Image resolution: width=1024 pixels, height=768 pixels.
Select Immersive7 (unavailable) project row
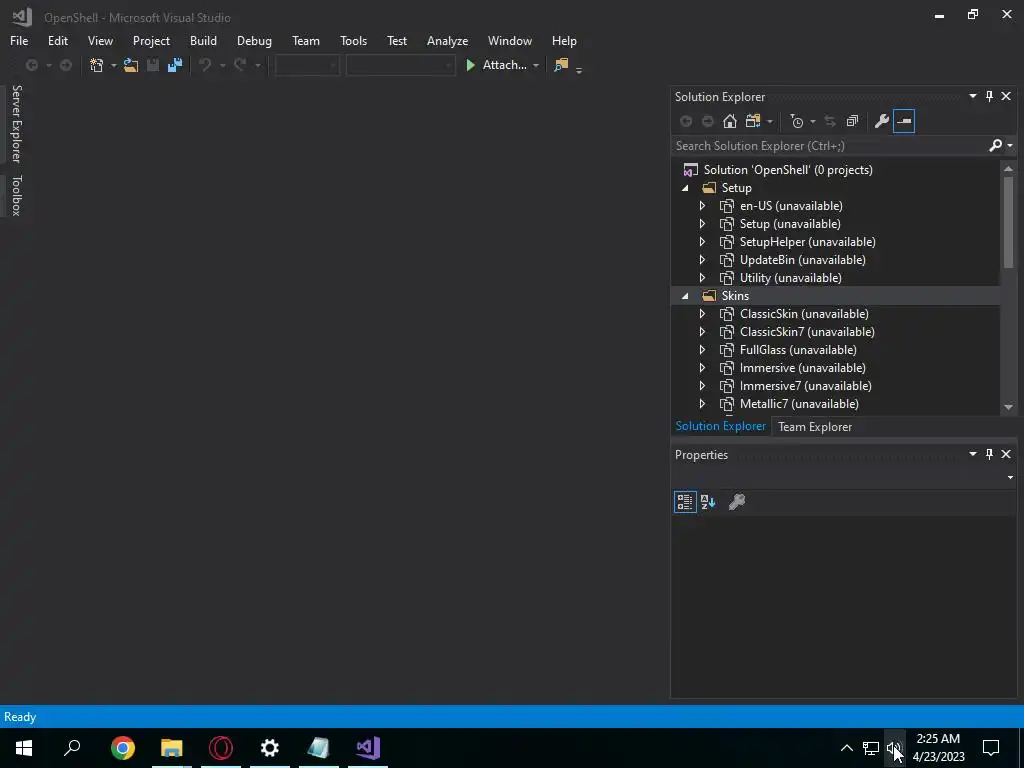[836, 386]
